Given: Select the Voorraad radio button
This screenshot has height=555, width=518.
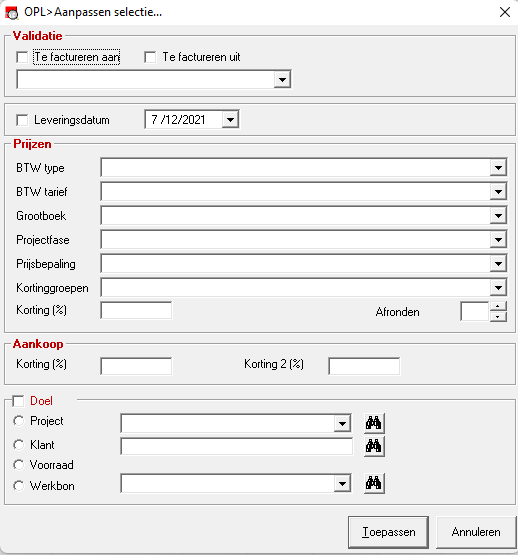Looking at the screenshot, I should pos(18,465).
